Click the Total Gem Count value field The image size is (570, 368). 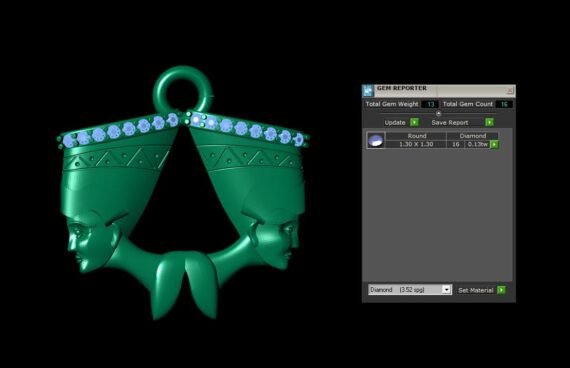click(x=504, y=104)
